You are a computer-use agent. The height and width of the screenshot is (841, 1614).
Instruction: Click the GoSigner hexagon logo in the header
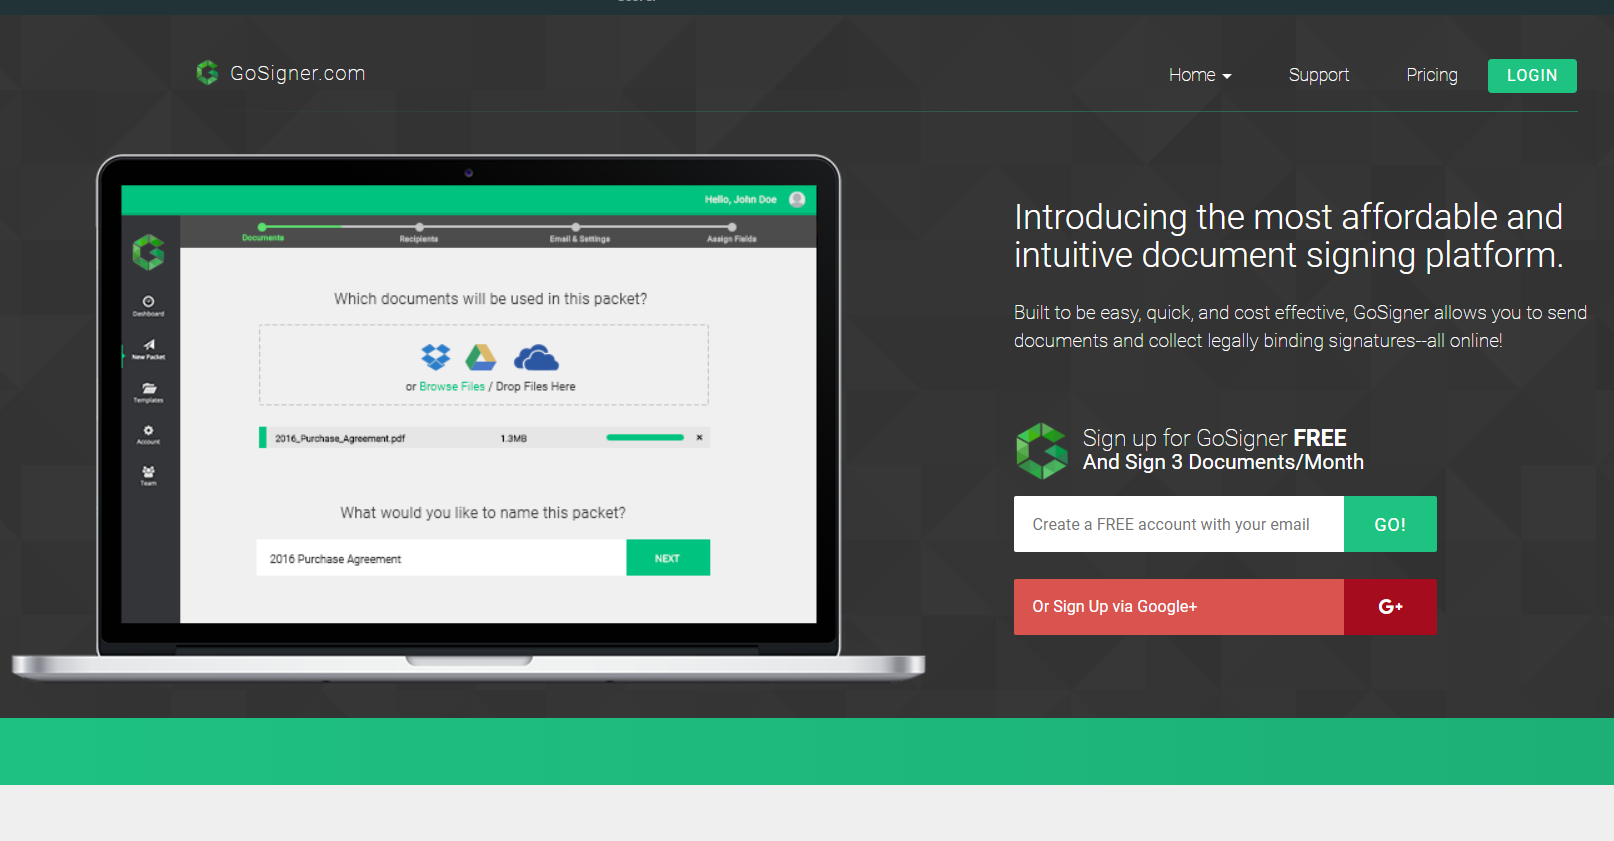pos(207,73)
